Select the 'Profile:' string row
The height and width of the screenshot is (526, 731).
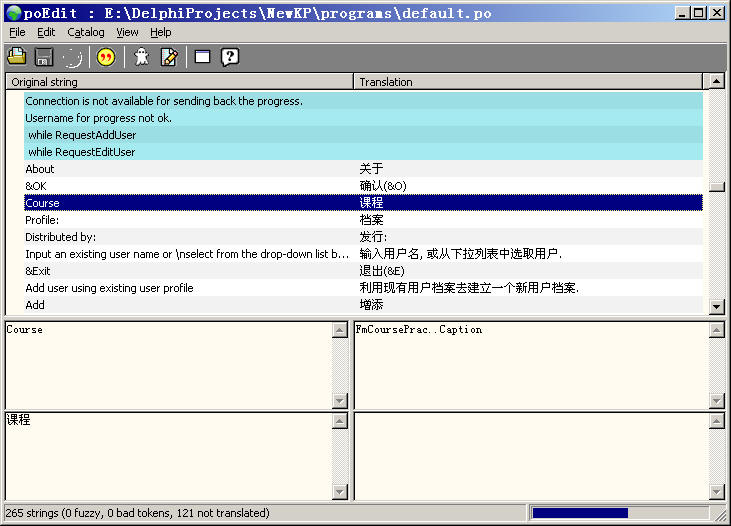tap(363, 220)
